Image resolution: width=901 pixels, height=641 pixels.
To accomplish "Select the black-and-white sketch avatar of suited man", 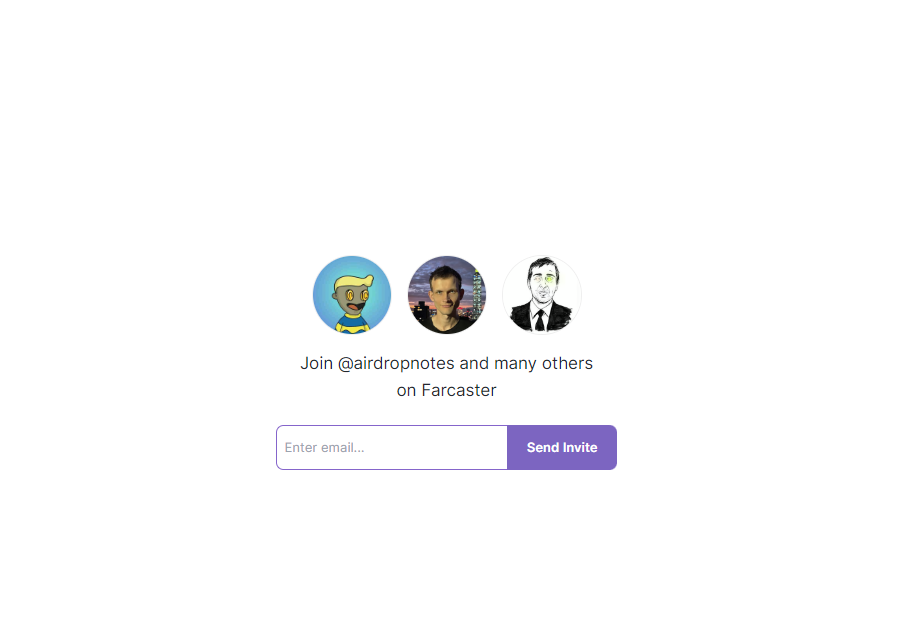I will [541, 295].
